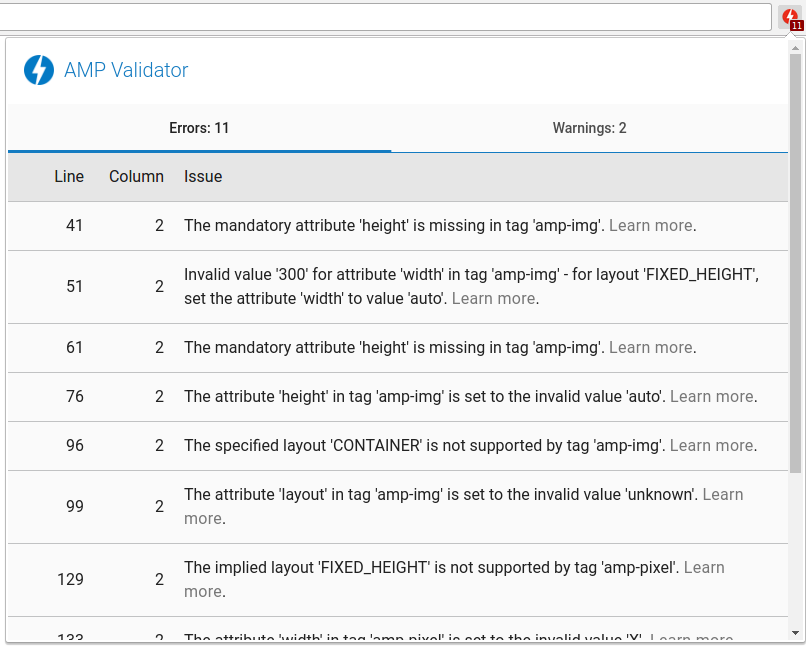
Task: Open Learn more about invalid 'auto' height
Action: coord(711,396)
